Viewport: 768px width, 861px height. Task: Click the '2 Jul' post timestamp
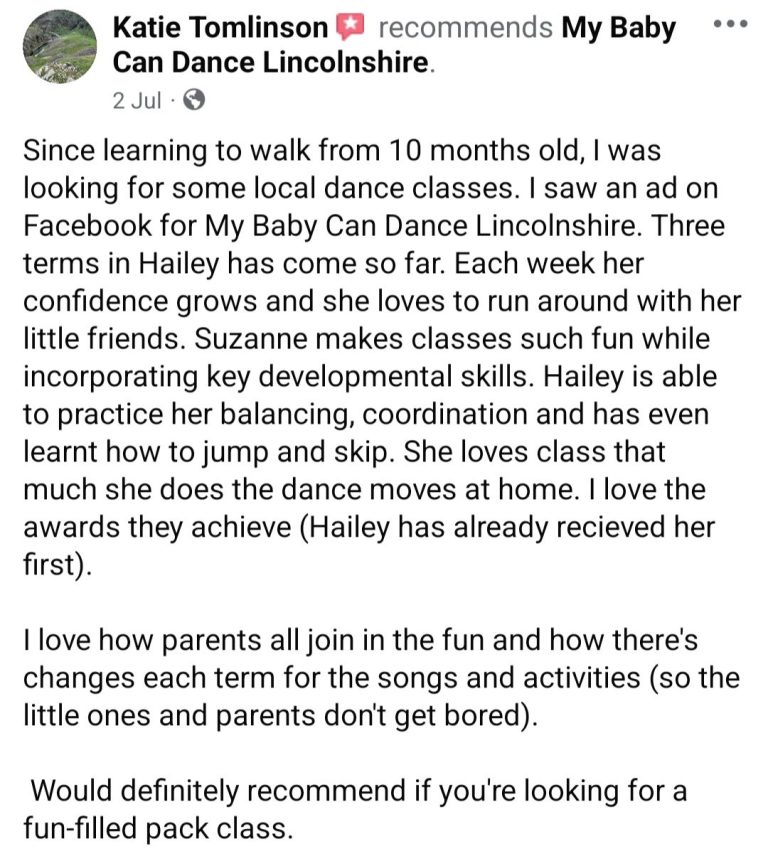point(137,100)
